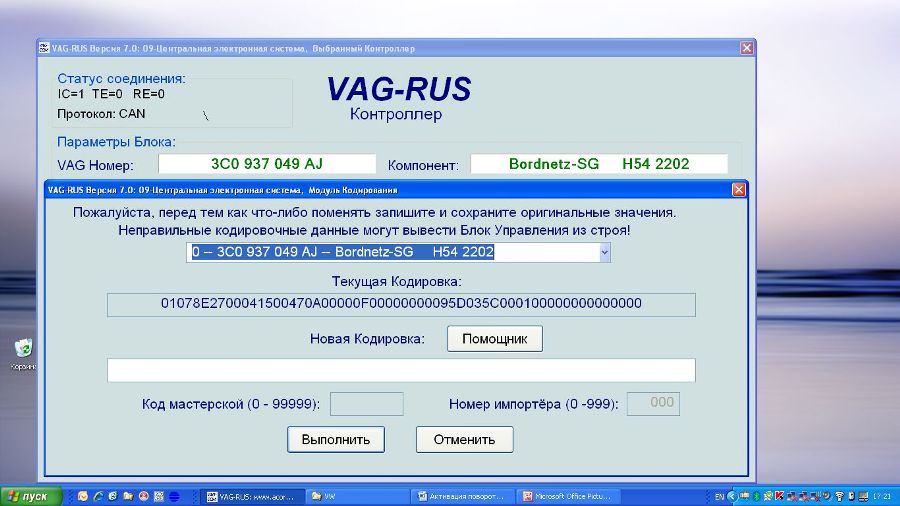Click the EN language indicator in taskbar

pyautogui.click(x=719, y=496)
